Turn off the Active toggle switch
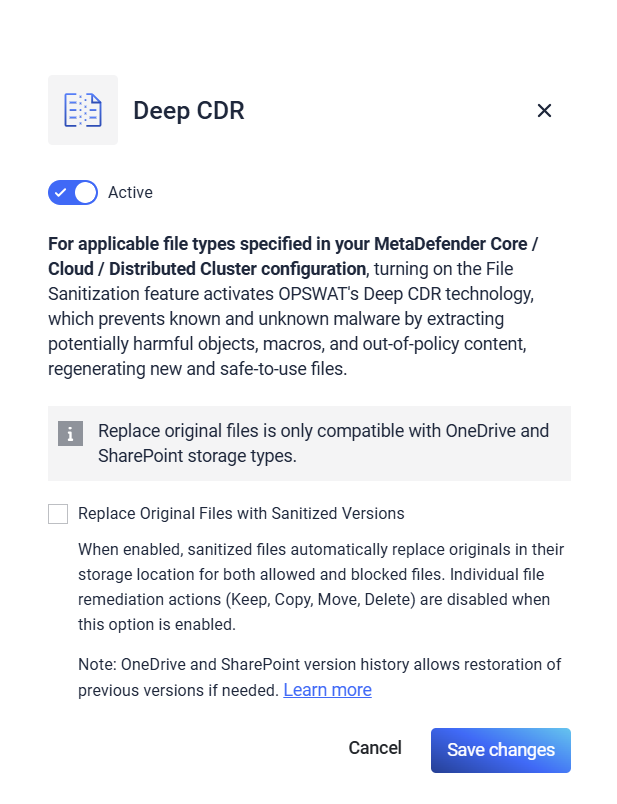Image resolution: width=617 pixels, height=804 pixels. [73, 192]
